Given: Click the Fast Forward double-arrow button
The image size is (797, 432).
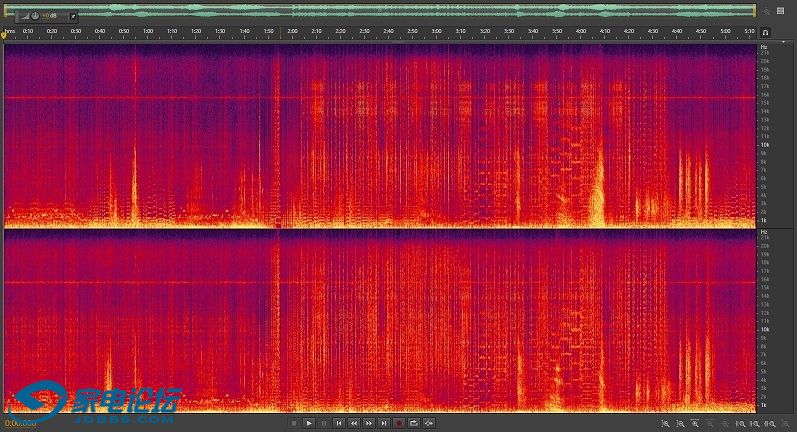Looking at the screenshot, I should coord(369,423).
